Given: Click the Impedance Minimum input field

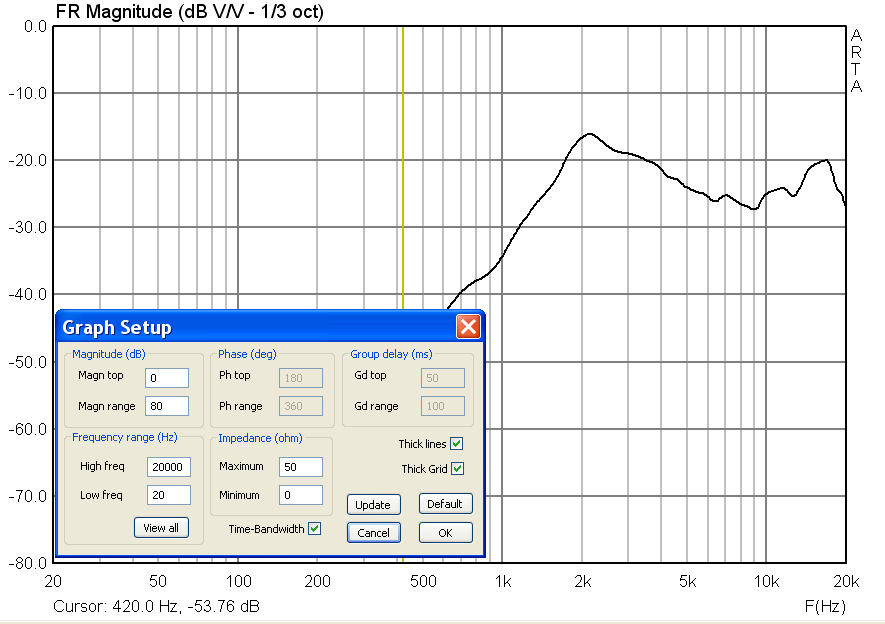Looking at the screenshot, I should coord(301,495).
